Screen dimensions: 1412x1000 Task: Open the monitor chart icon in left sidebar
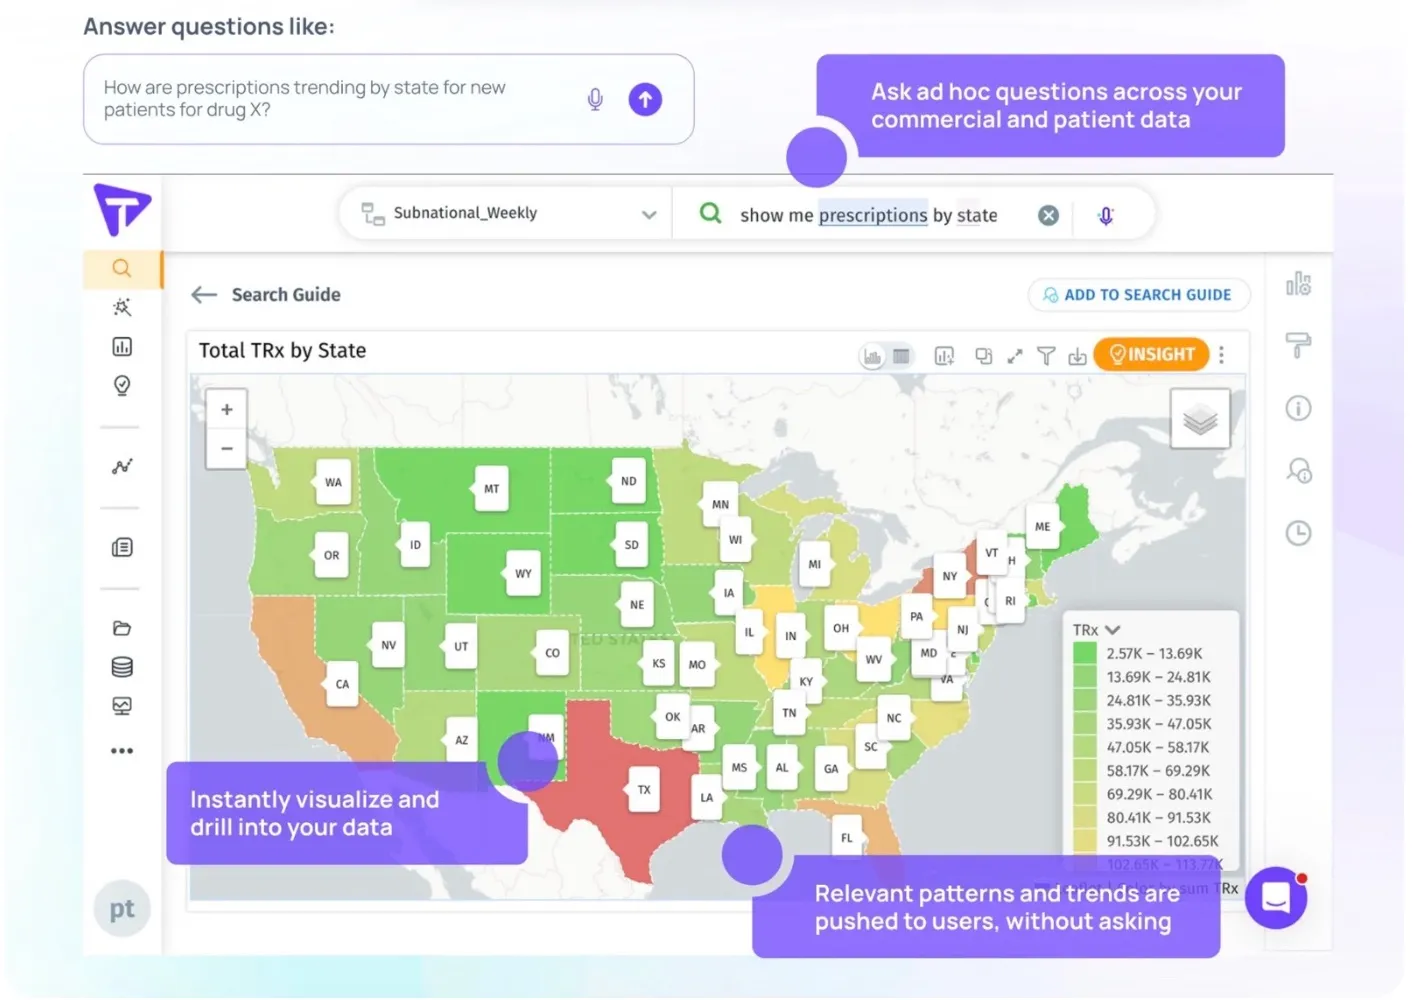(x=122, y=706)
